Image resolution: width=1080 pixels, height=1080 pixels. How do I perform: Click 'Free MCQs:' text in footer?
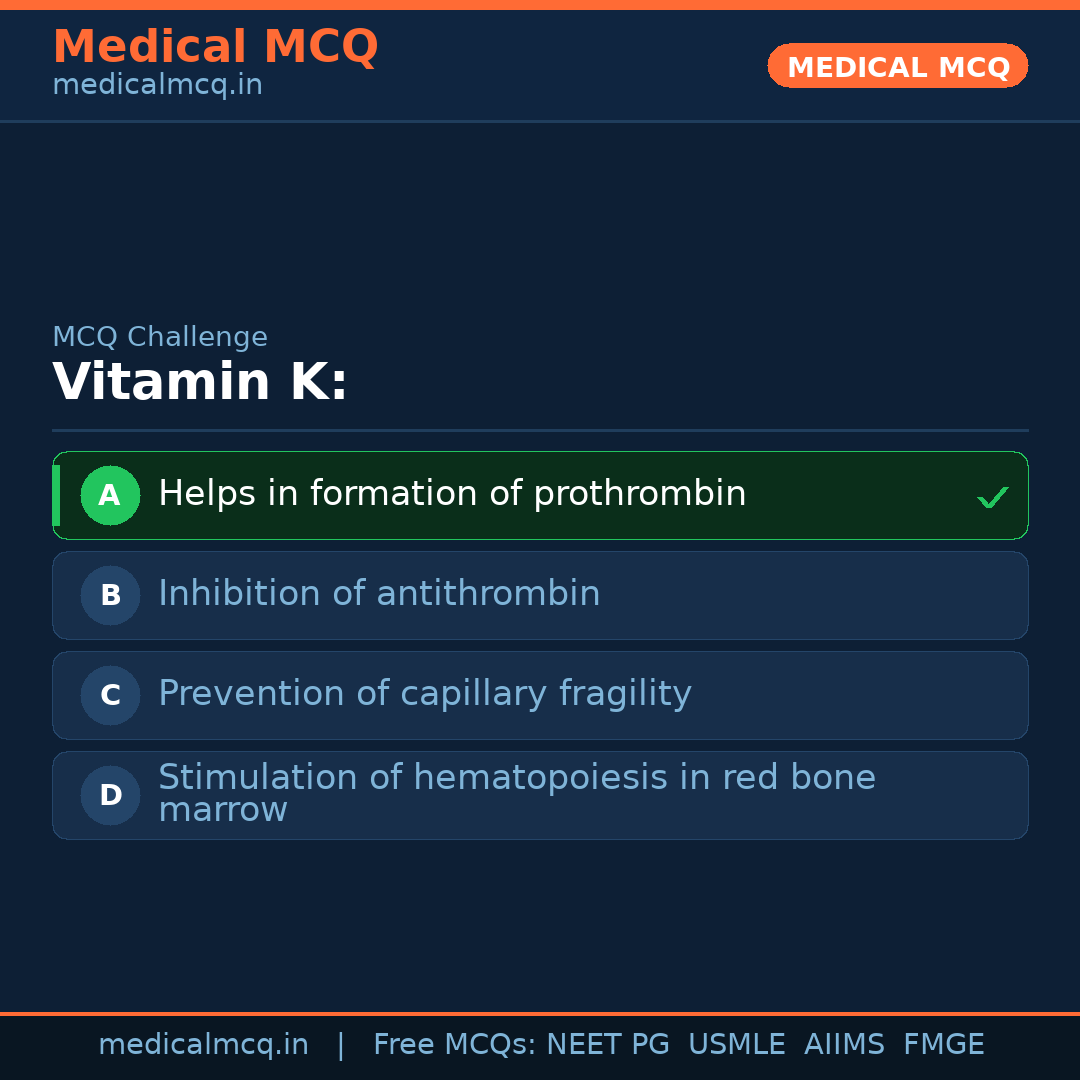tap(455, 1045)
